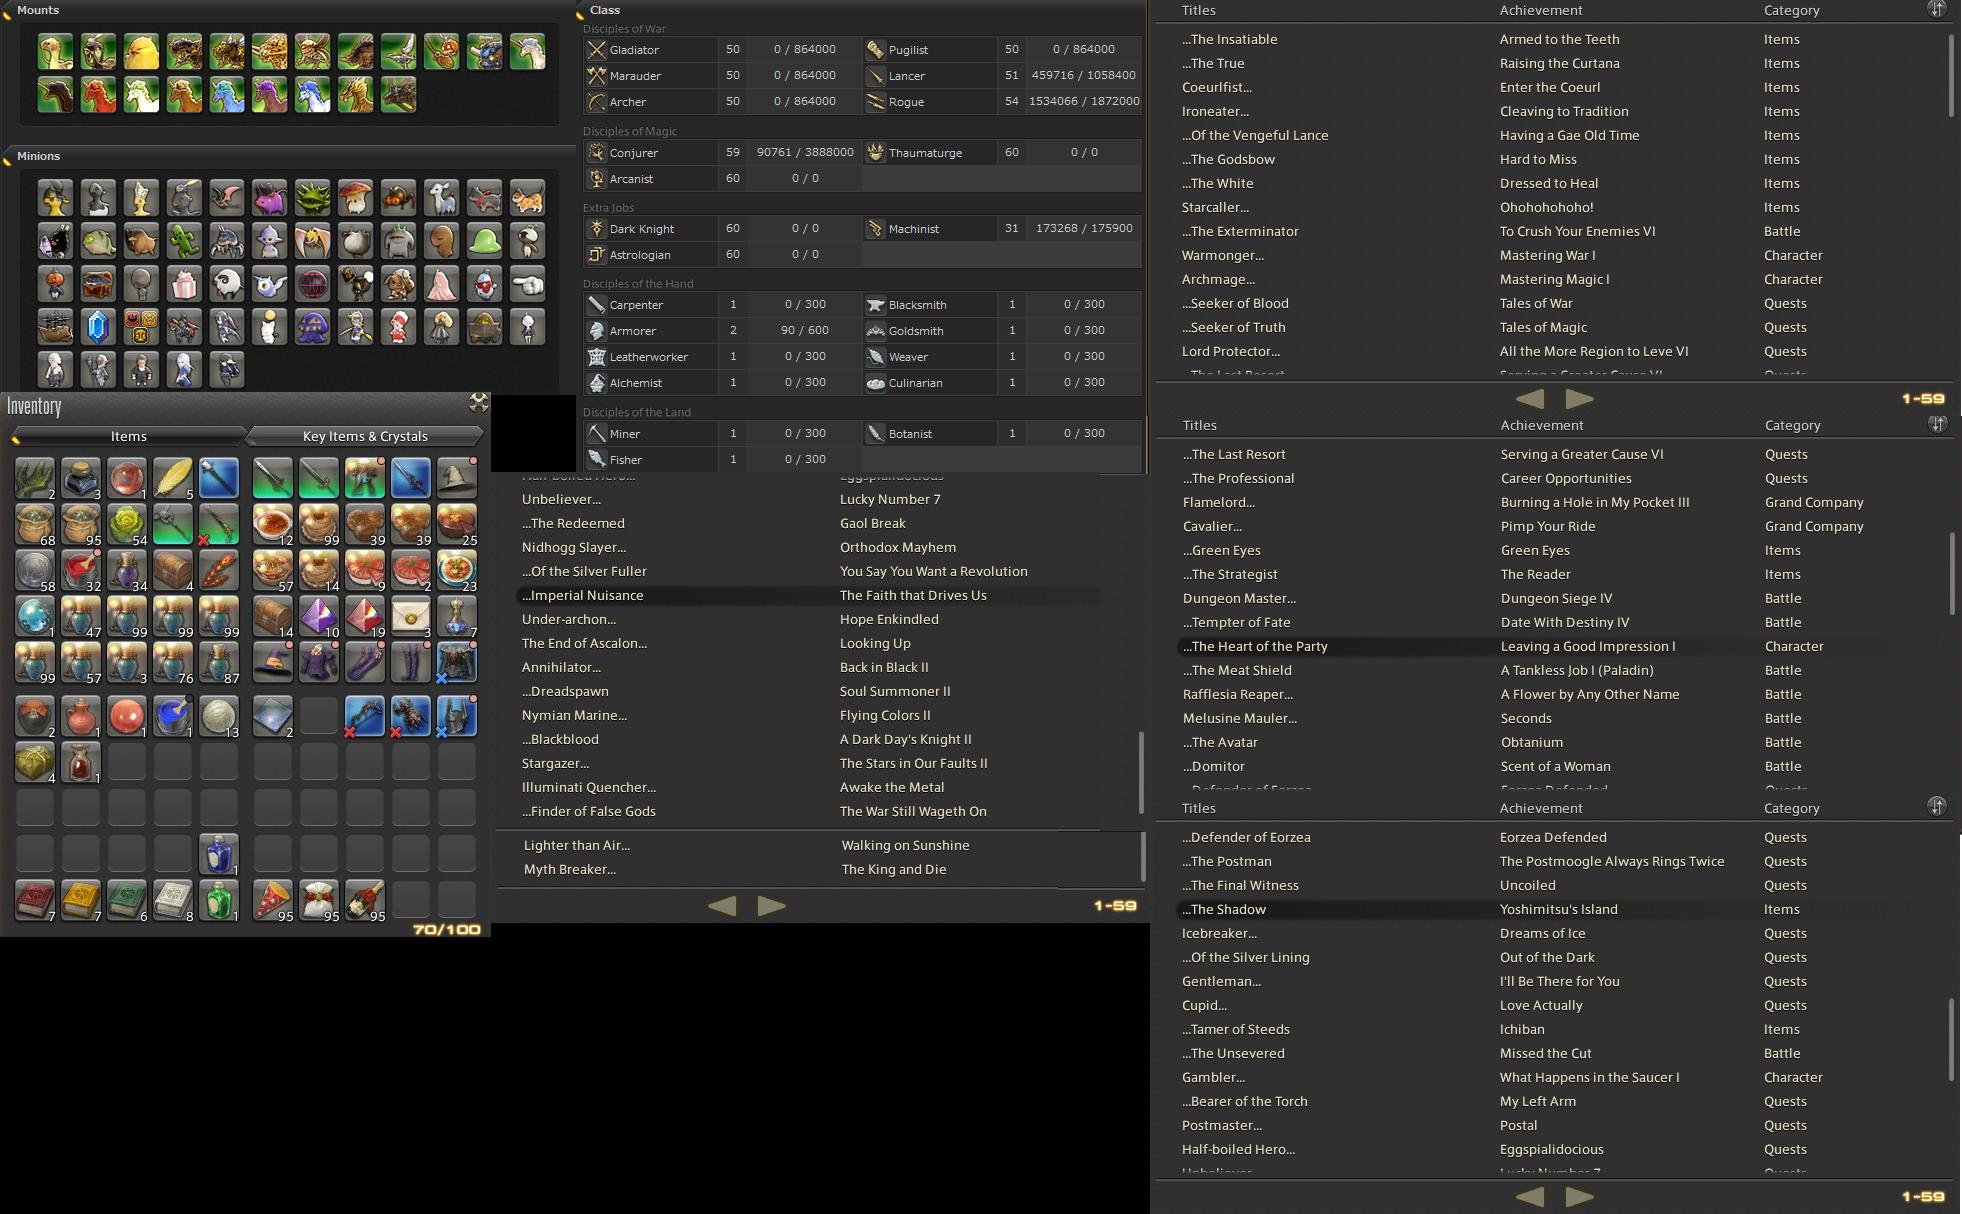Switch to the Items inventory tab
Image resolution: width=1962 pixels, height=1214 pixels.
pyautogui.click(x=128, y=436)
